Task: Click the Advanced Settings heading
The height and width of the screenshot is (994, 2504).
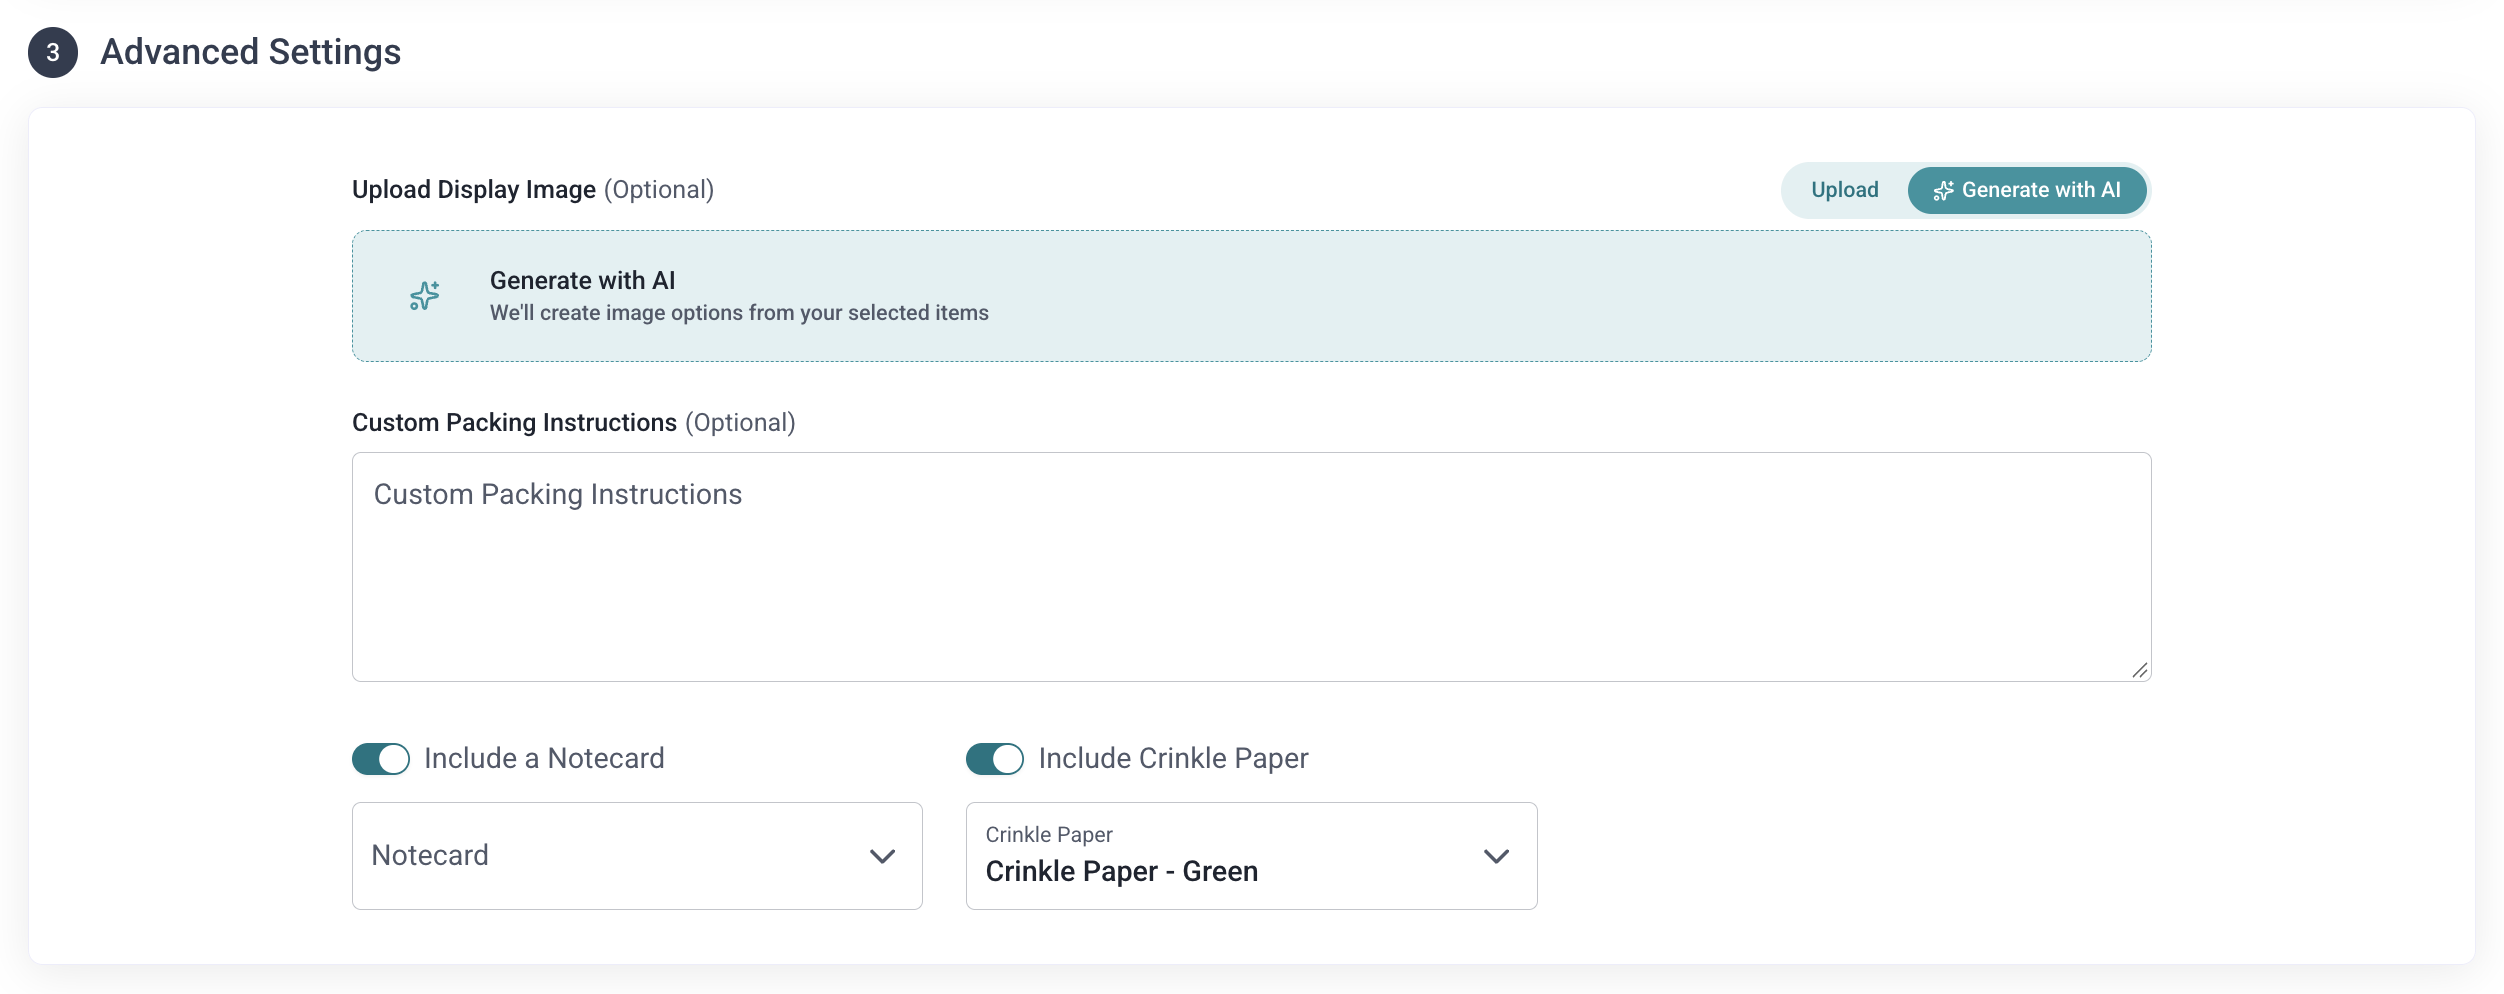Action: click(251, 52)
